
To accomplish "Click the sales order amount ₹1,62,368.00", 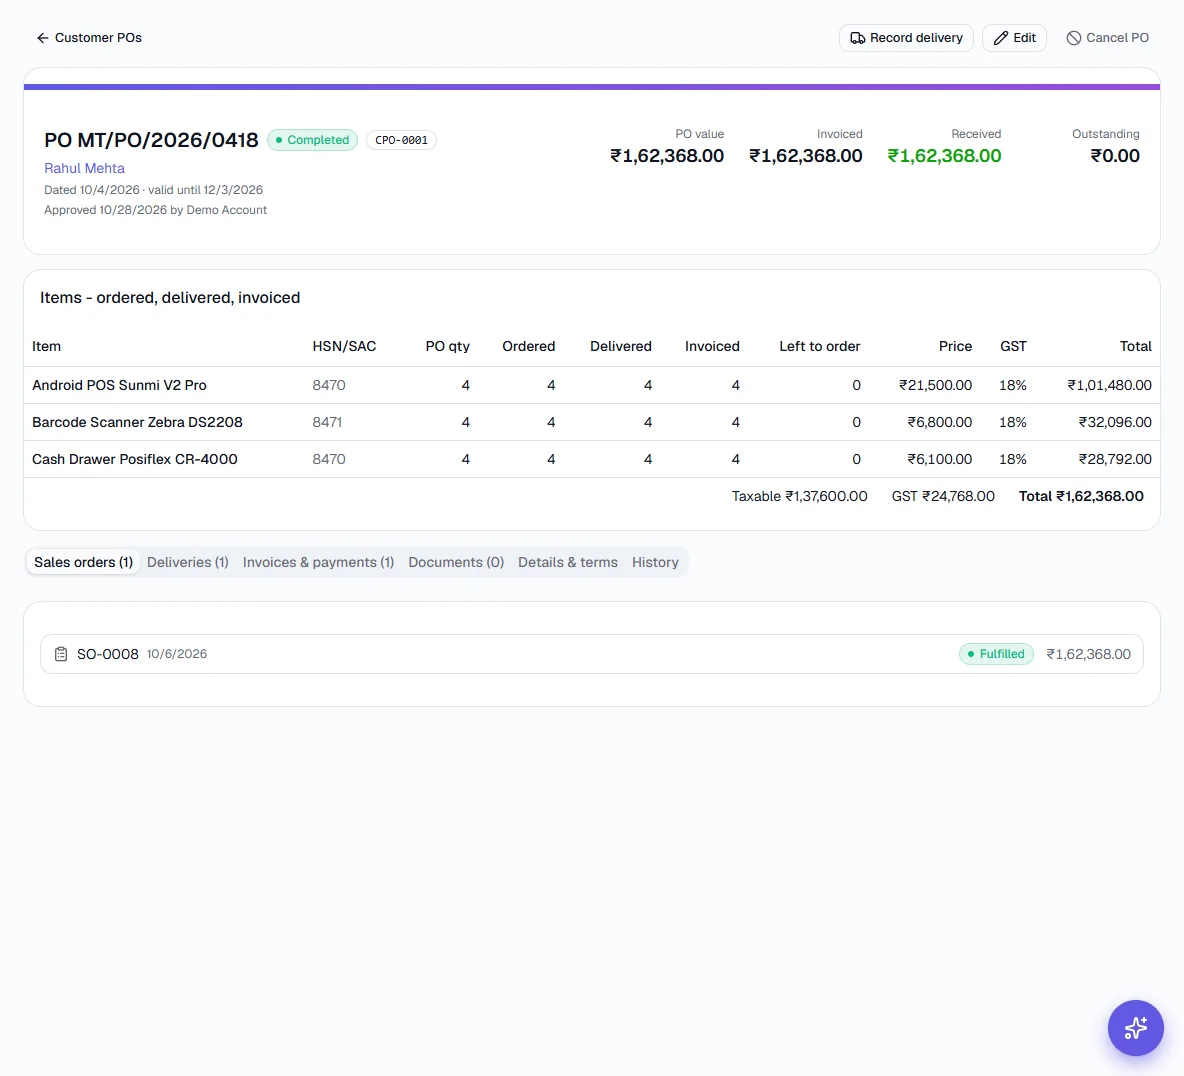I will click(x=1088, y=654).
